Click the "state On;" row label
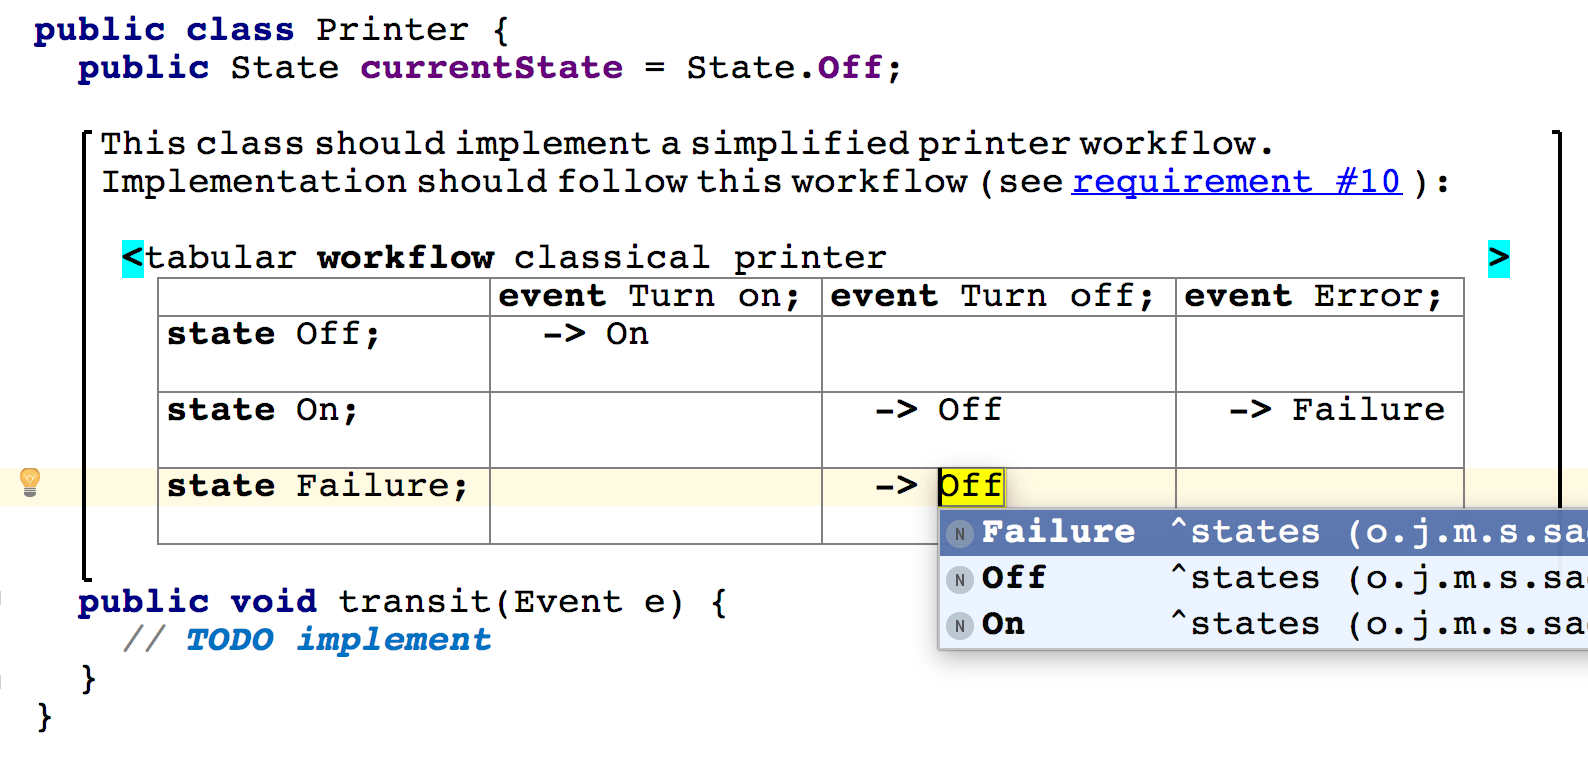Viewport: 1588px width, 760px height. 262,409
